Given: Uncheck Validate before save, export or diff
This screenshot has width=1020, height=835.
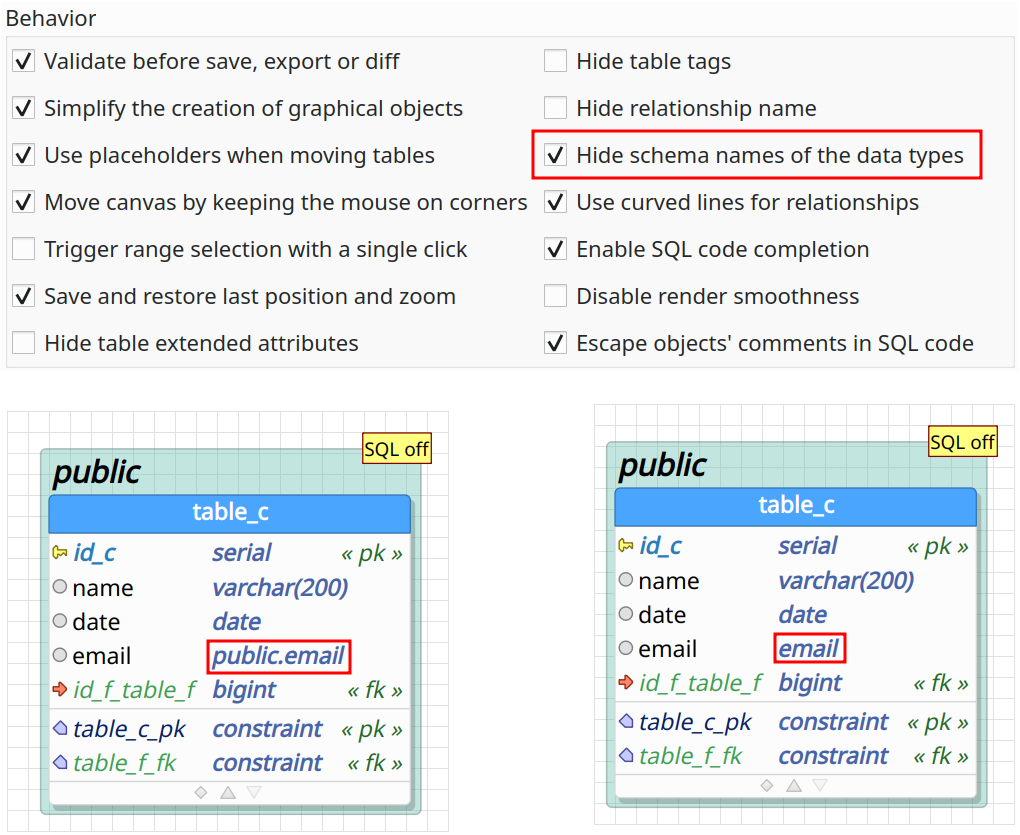Looking at the screenshot, I should [24, 61].
